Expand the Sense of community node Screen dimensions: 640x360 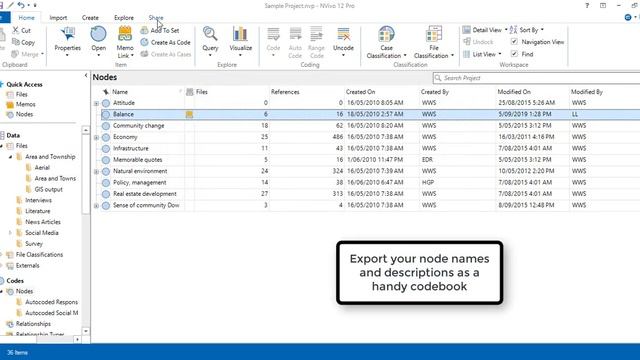point(96,206)
